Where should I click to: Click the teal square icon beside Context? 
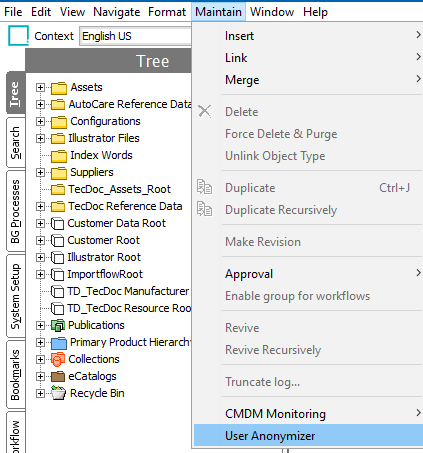click(18, 35)
